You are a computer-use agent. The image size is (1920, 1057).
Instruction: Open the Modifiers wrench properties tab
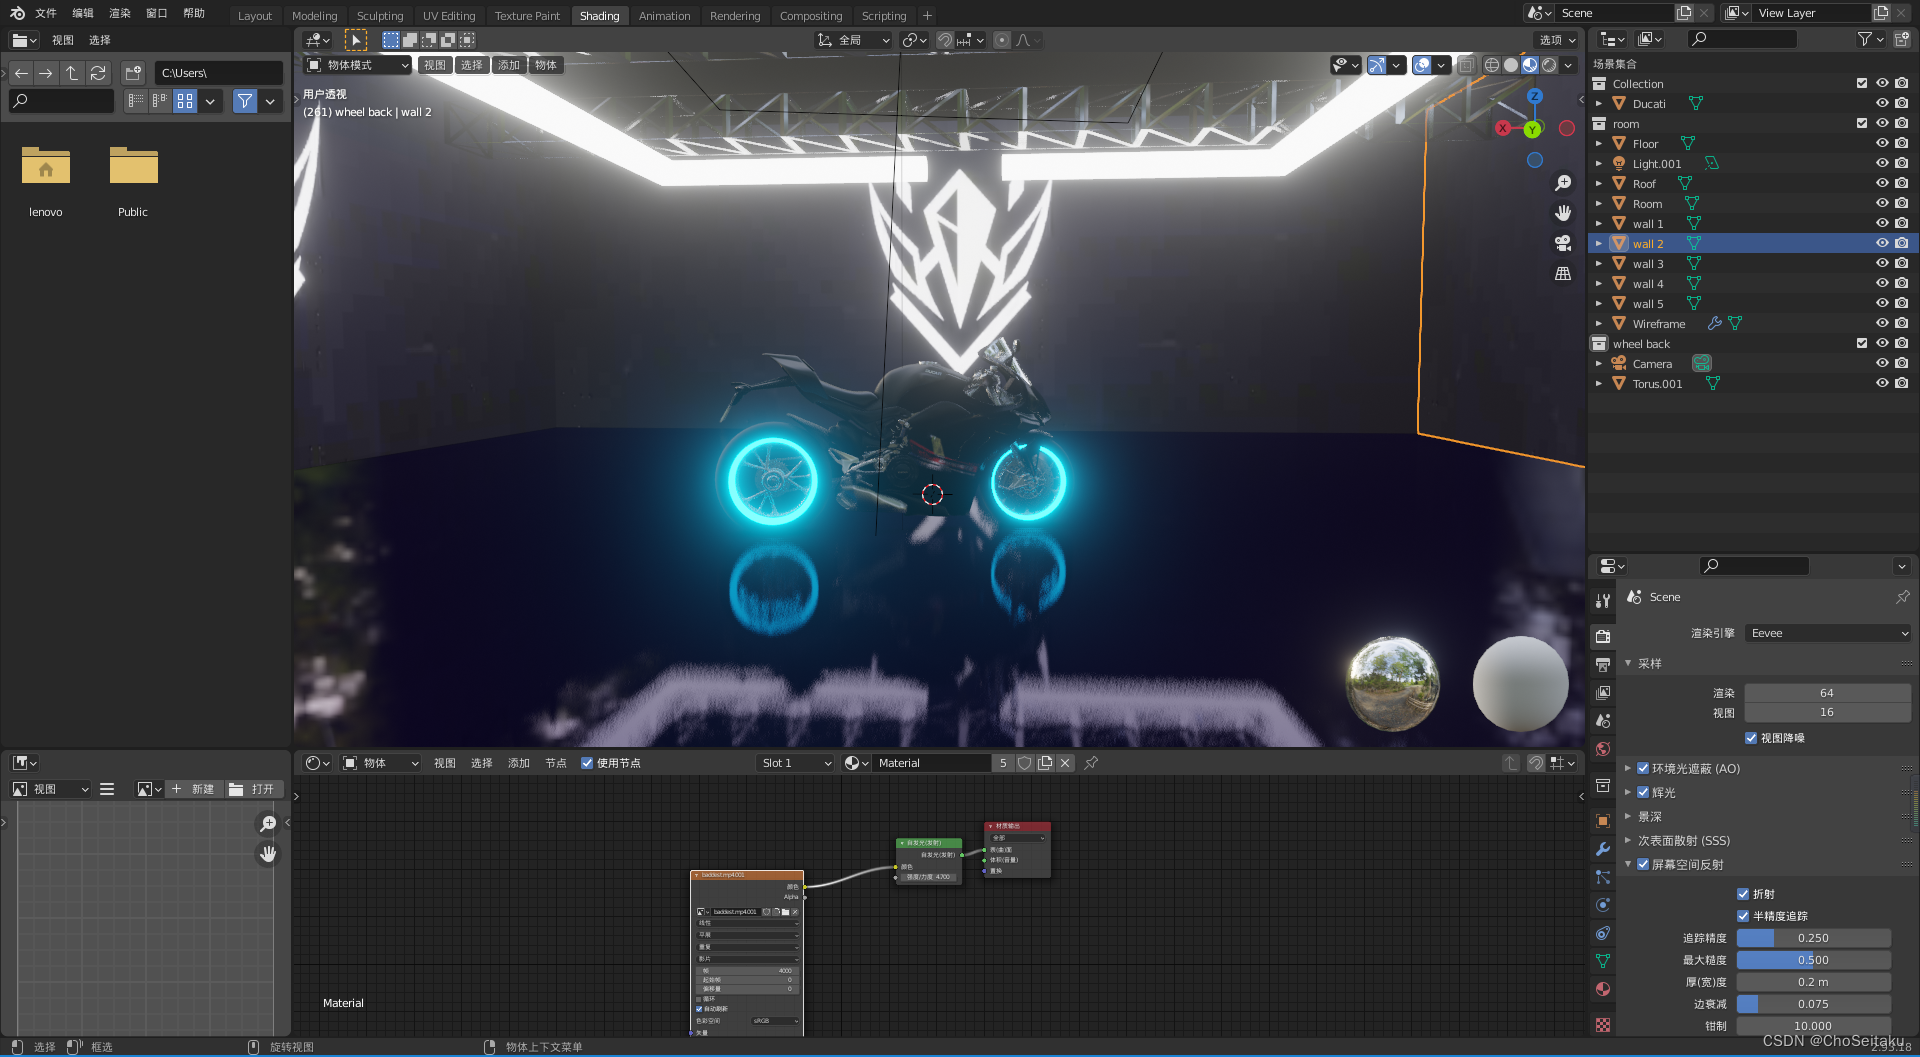point(1603,849)
